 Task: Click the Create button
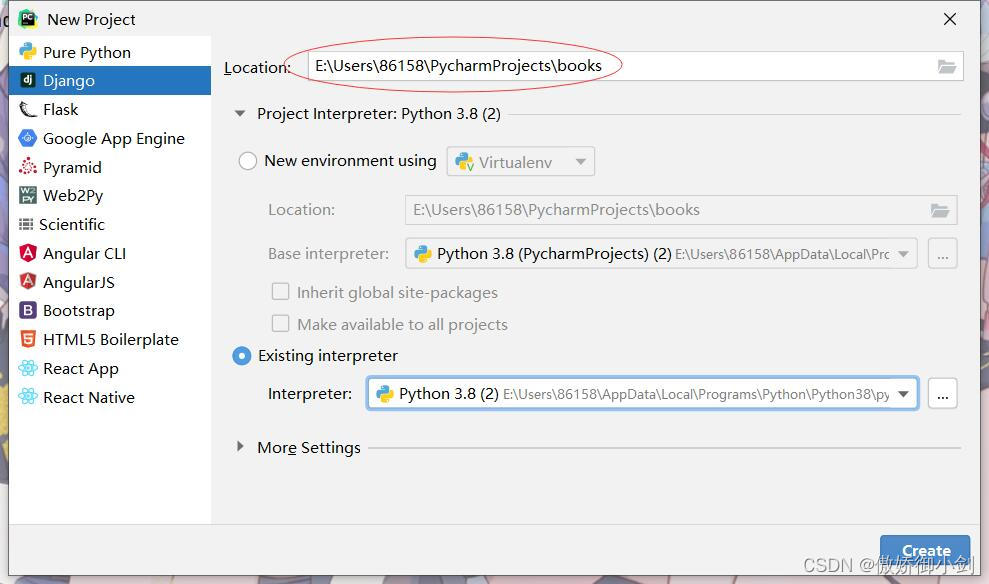point(925,551)
